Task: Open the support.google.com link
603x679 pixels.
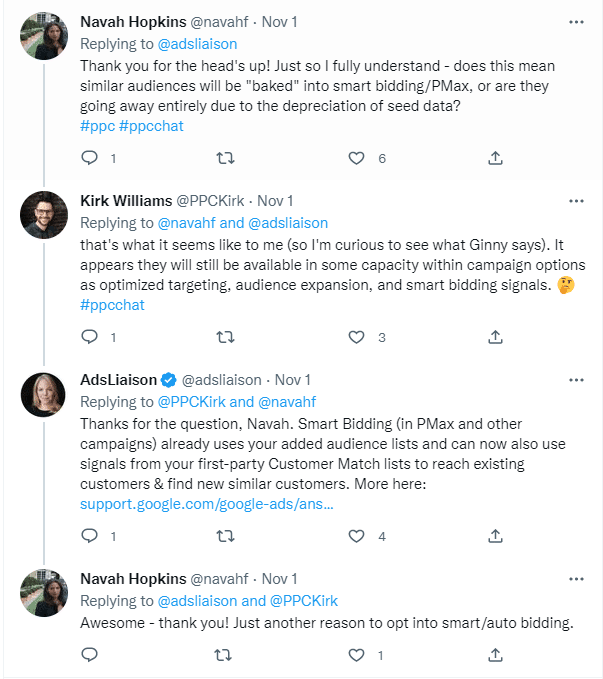Action: point(207,503)
